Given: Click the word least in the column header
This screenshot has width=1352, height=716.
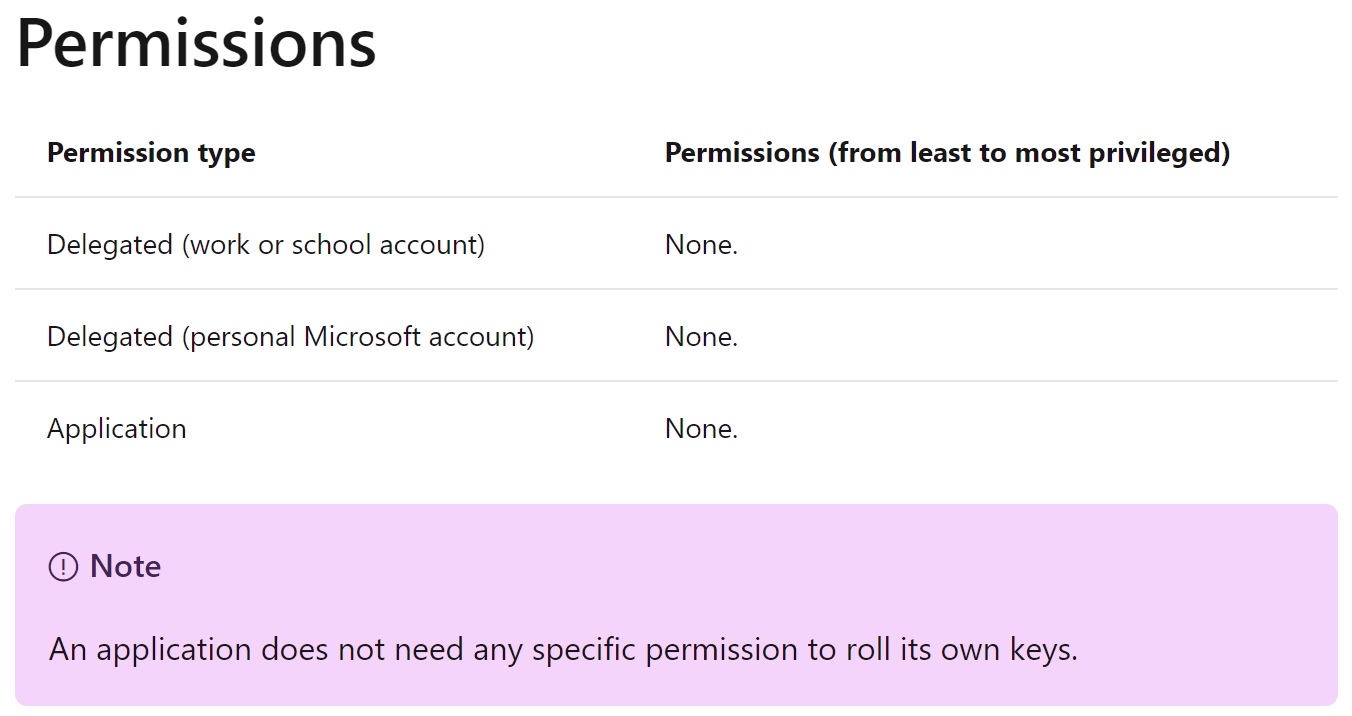Looking at the screenshot, I should [x=935, y=153].
